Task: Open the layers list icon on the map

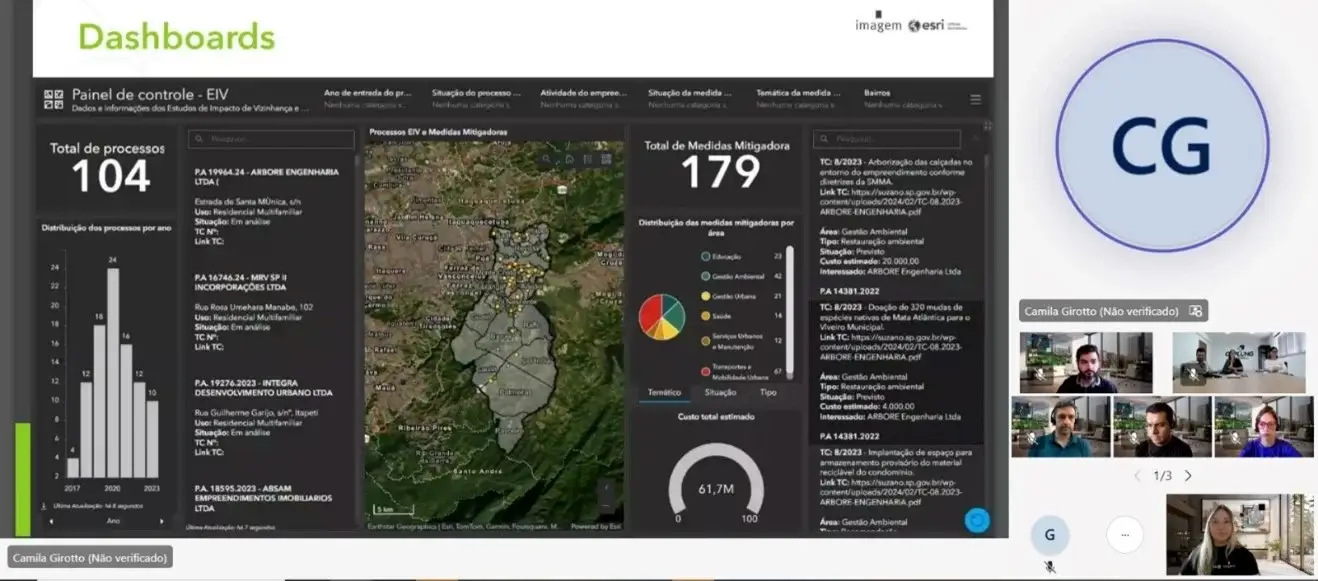Action: point(588,159)
